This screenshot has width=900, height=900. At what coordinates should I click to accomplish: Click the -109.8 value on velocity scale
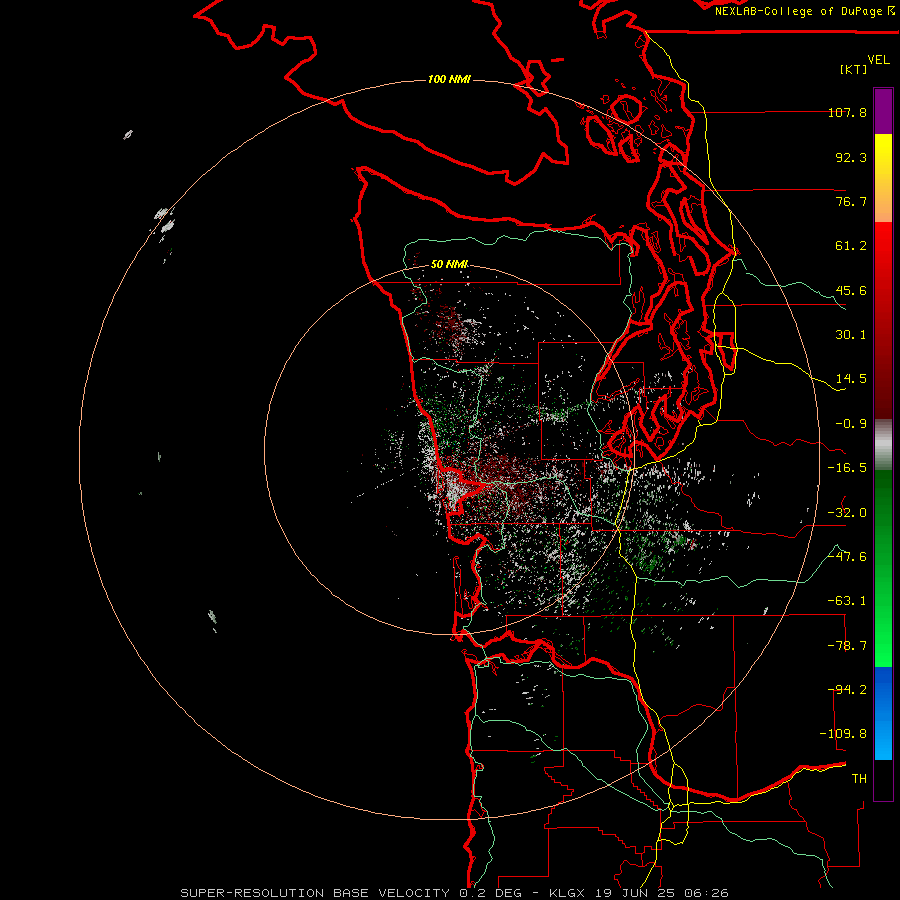pos(843,734)
